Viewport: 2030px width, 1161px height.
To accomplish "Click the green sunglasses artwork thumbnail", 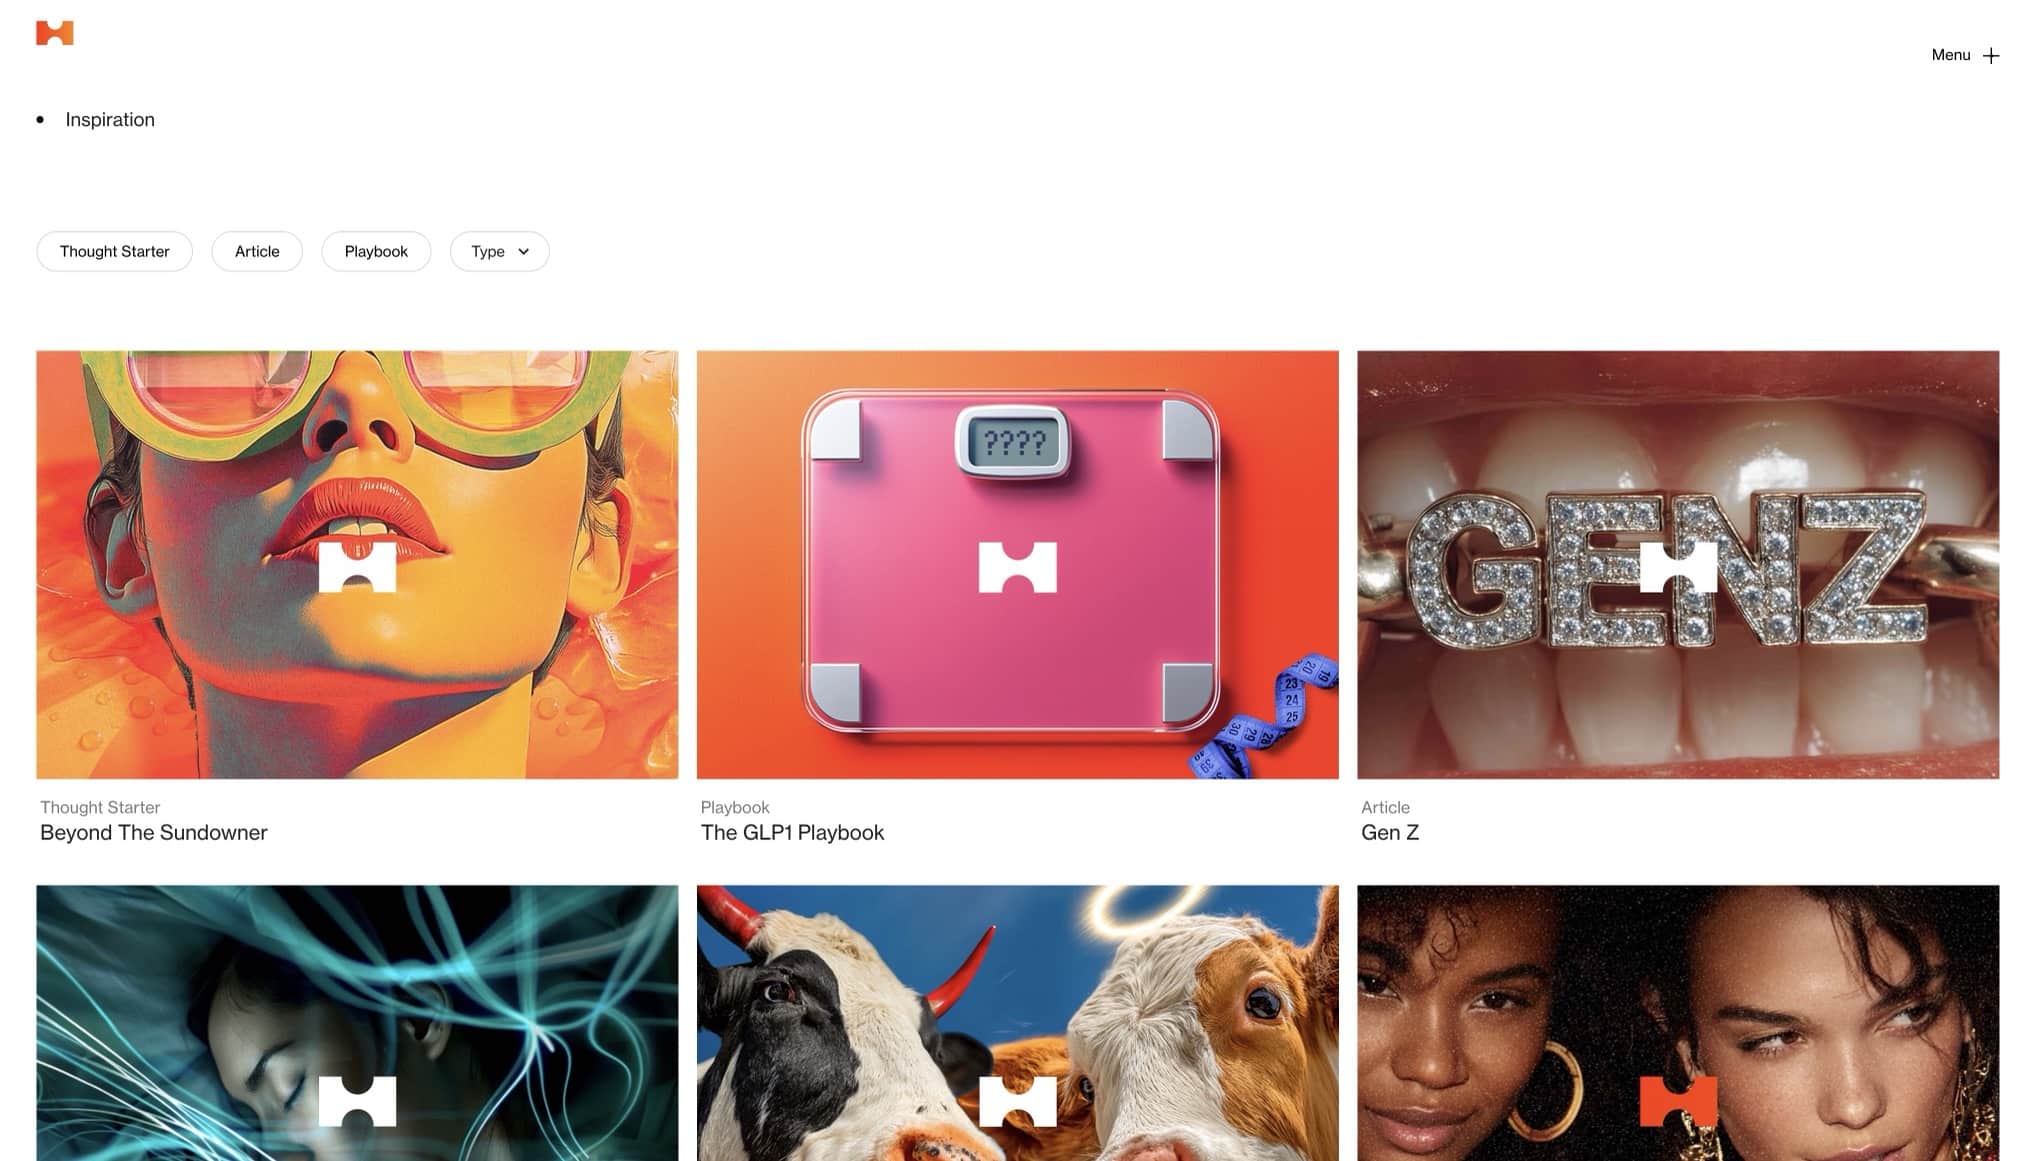I will click(357, 565).
